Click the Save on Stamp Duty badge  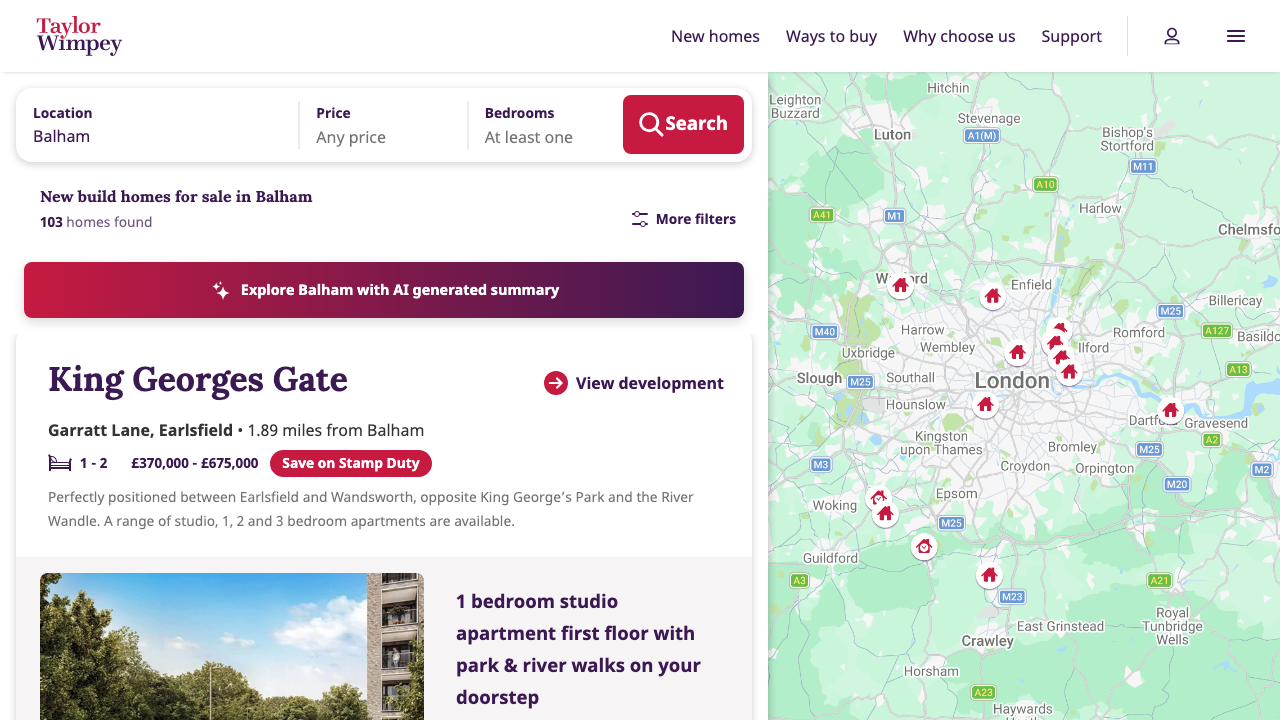351,463
